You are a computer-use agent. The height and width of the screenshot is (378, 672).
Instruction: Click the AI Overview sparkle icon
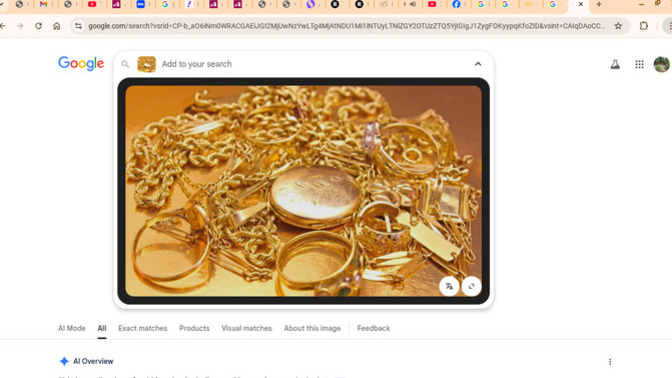64,361
